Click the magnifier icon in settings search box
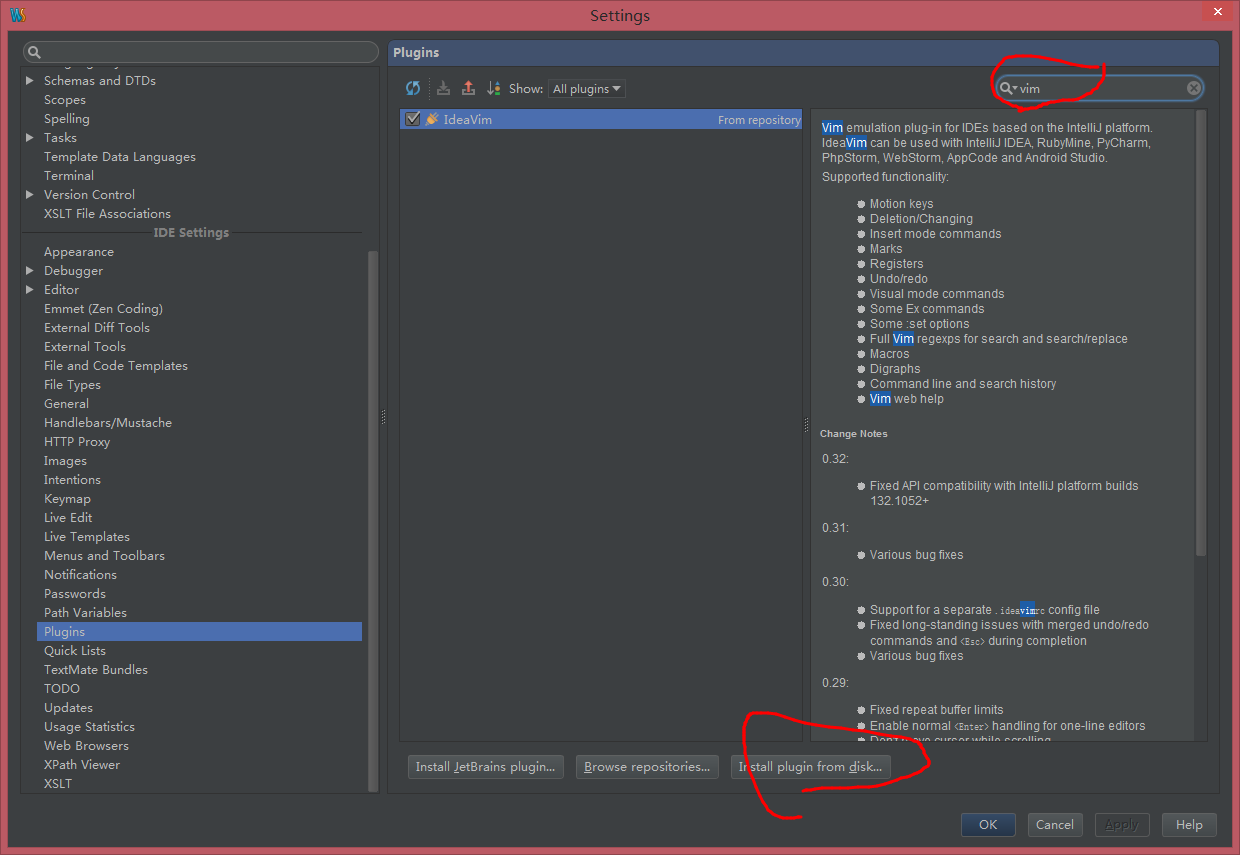This screenshot has width=1240, height=855. (x=34, y=52)
